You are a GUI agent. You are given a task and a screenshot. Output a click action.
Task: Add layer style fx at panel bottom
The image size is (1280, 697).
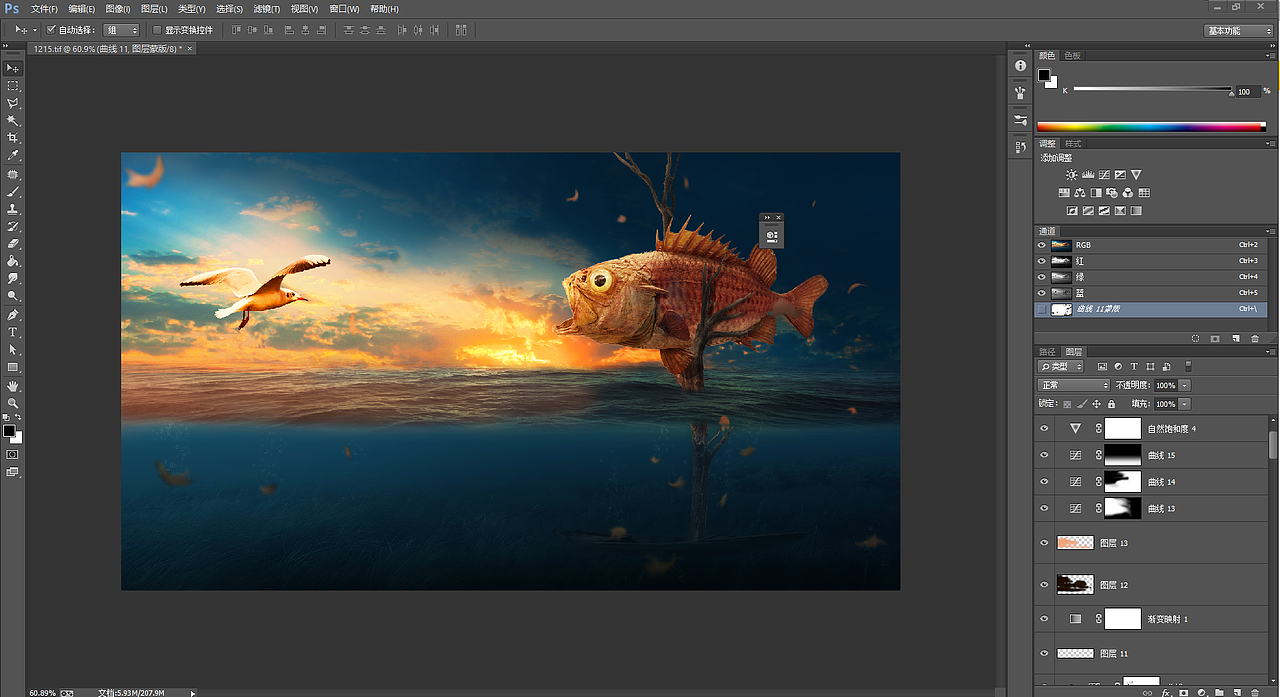pos(1166,692)
